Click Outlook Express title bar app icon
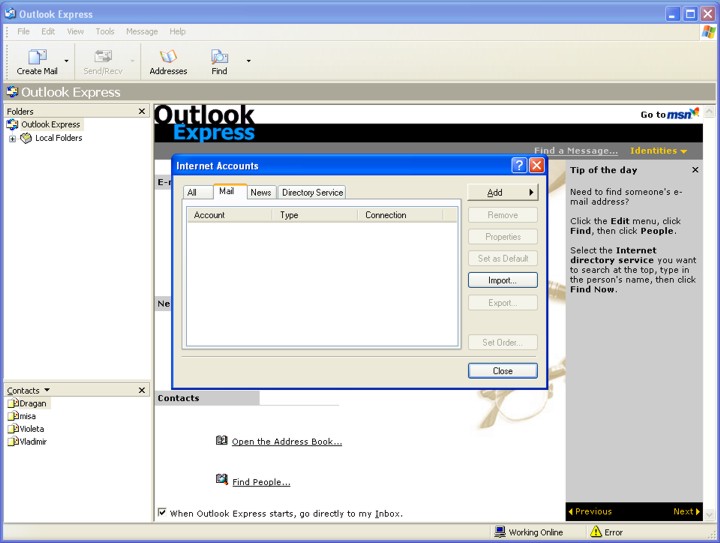Viewport: 720px width, 543px height. click(x=10, y=14)
